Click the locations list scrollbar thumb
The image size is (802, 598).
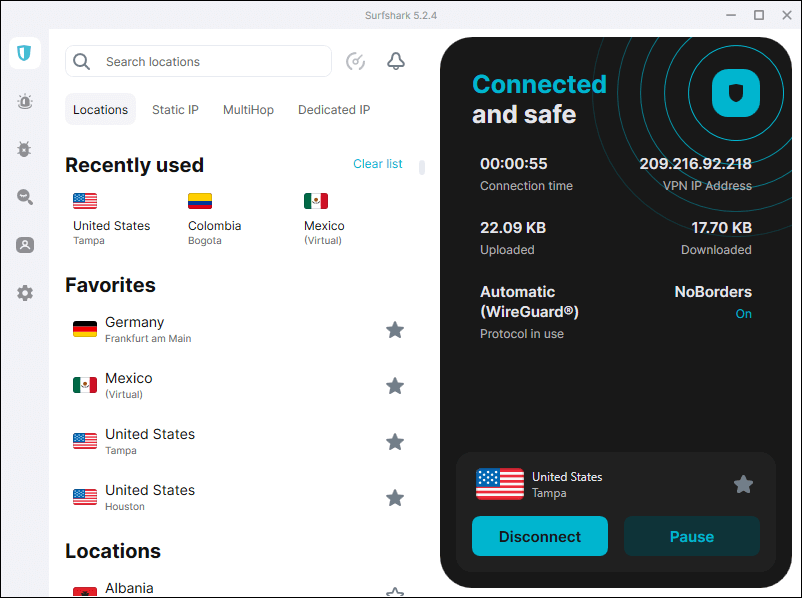422,167
